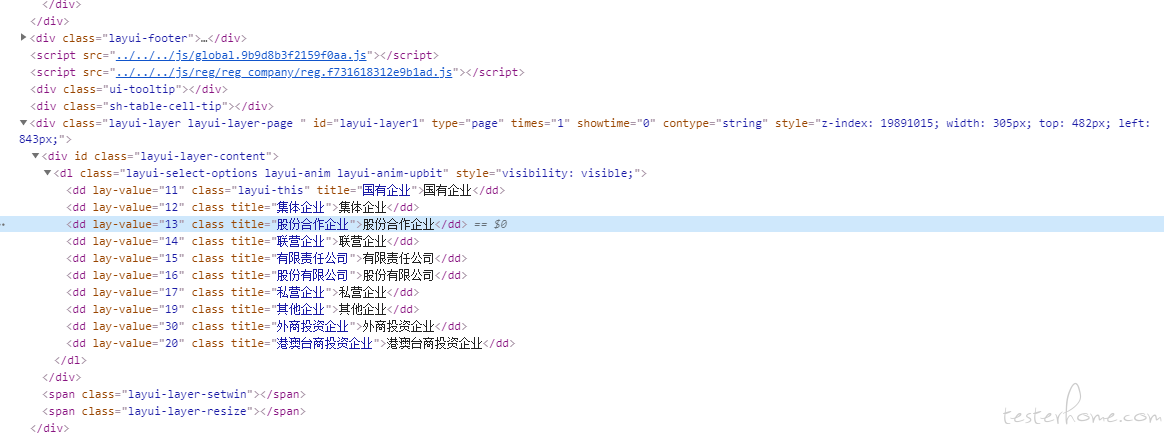Click the ellipsis beside the selected row
Screen dimensions: 1164x440
pyautogui.click(x=3, y=224)
